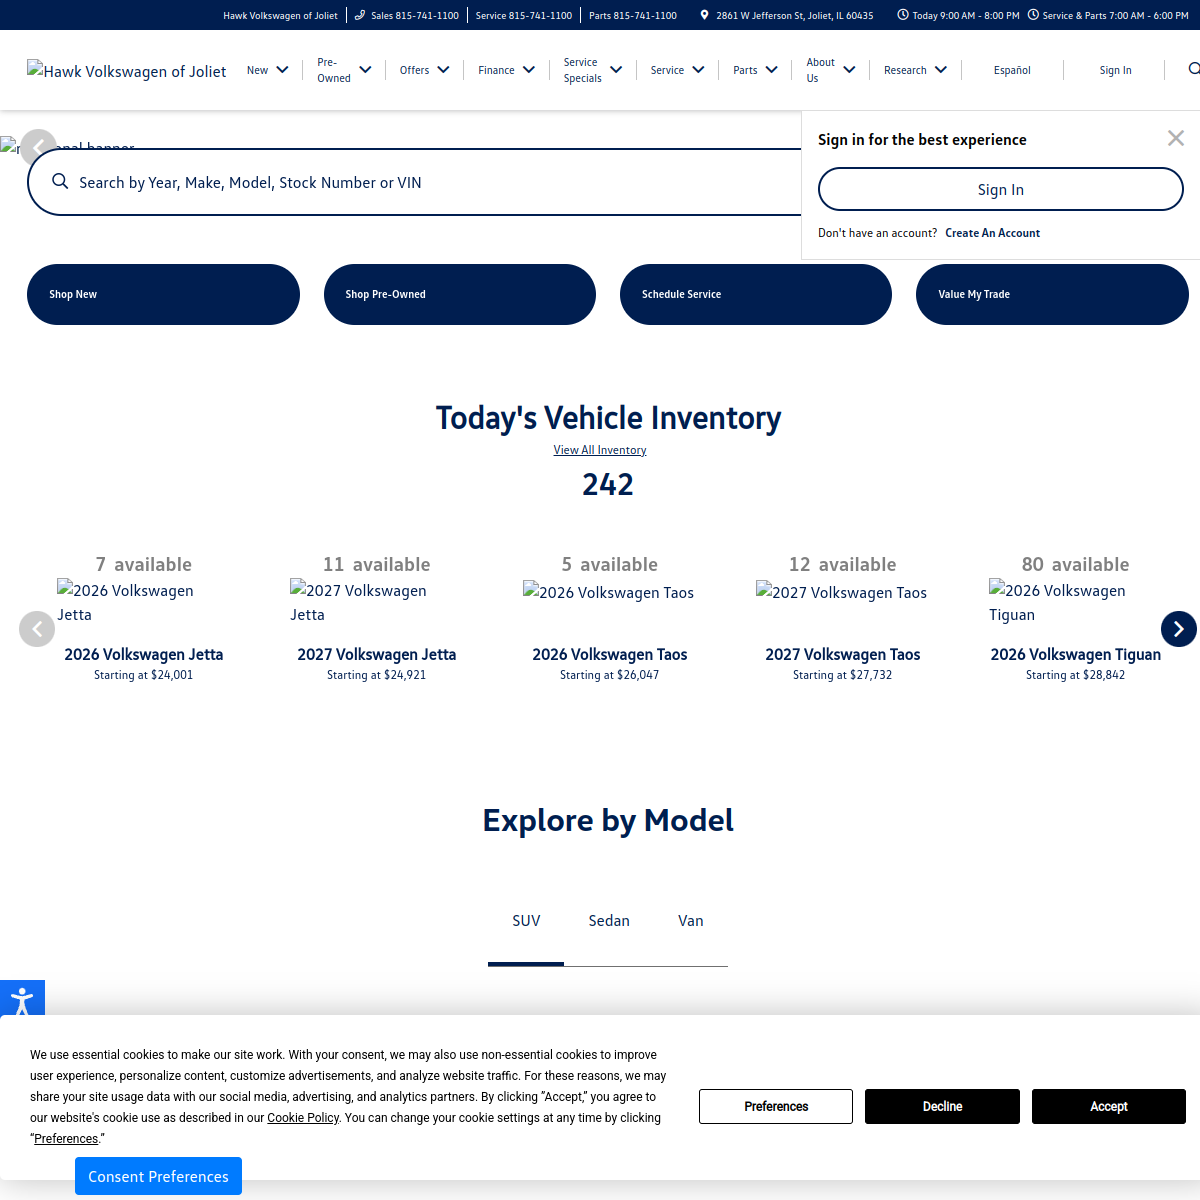Call Parts at 815-741-1100
1200x1200 pixels.
tap(633, 15)
